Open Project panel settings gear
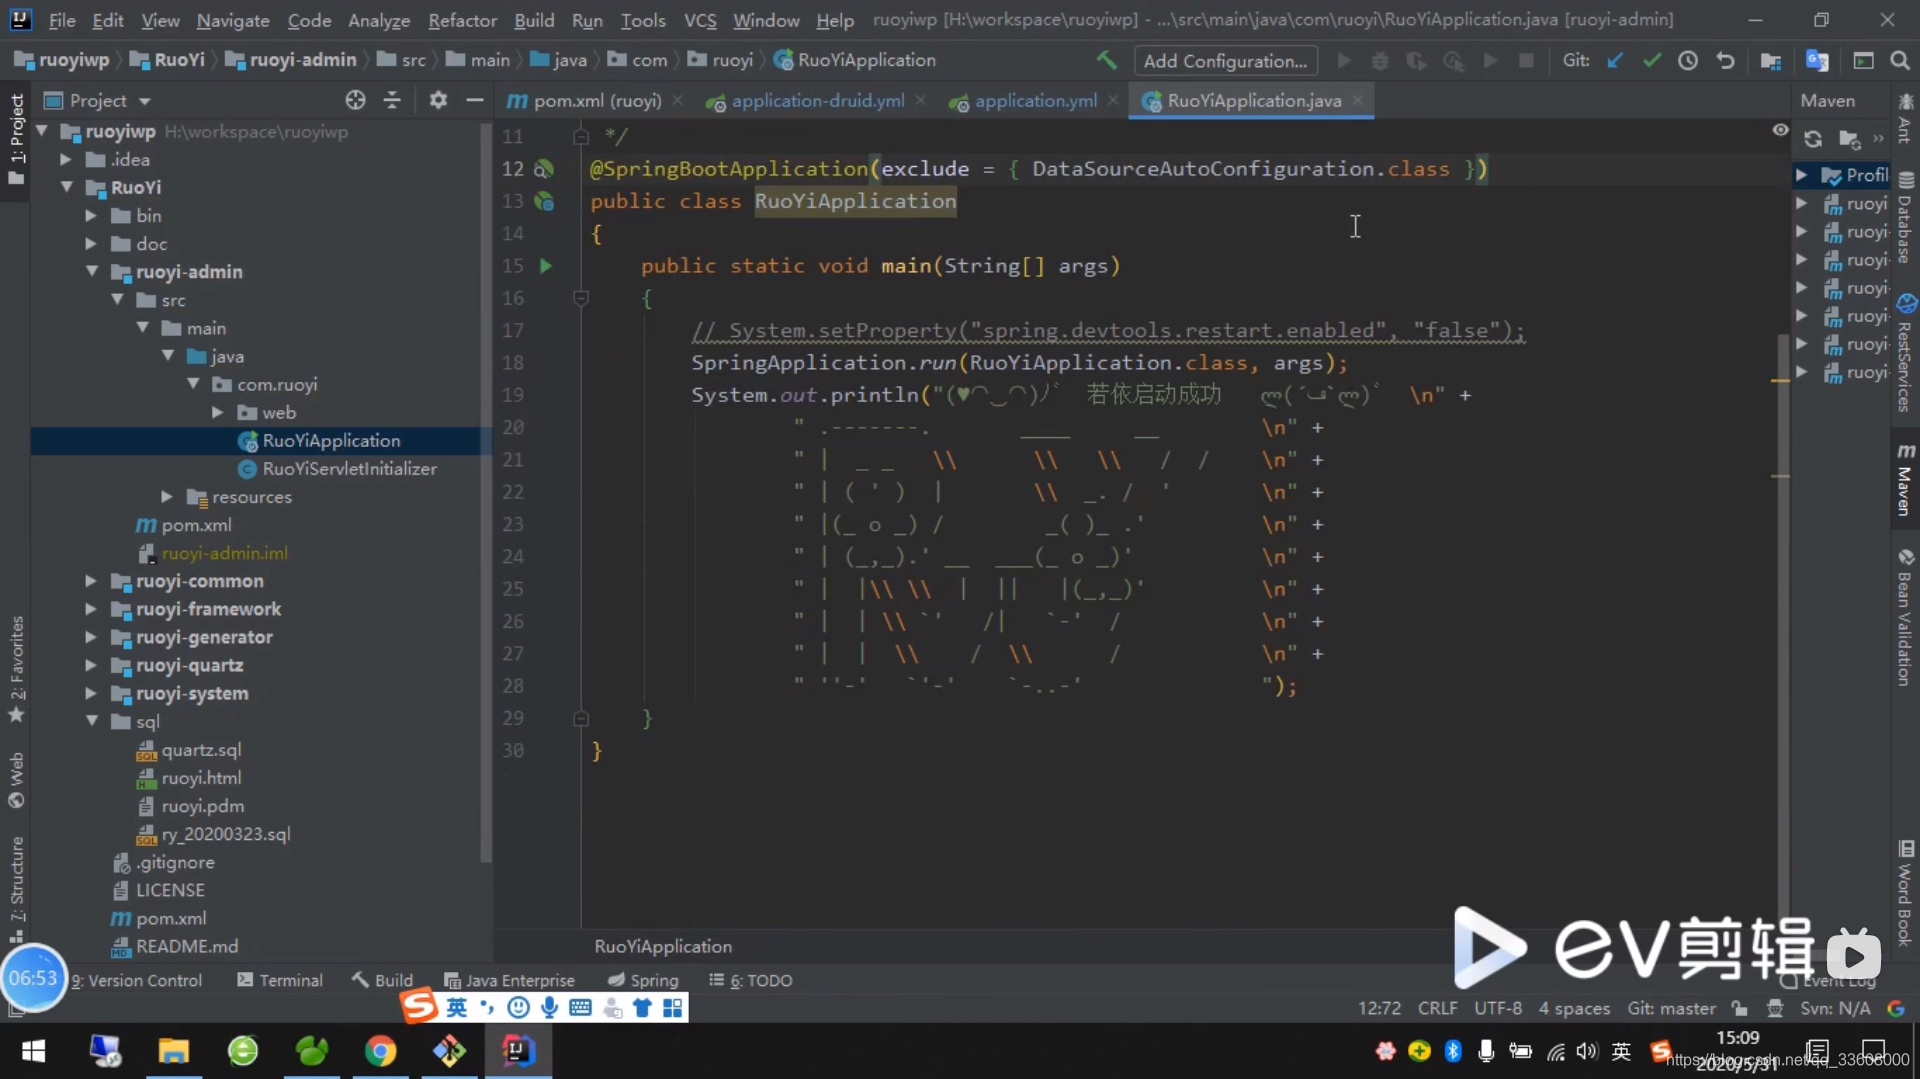This screenshot has height=1079, width=1920. (438, 100)
